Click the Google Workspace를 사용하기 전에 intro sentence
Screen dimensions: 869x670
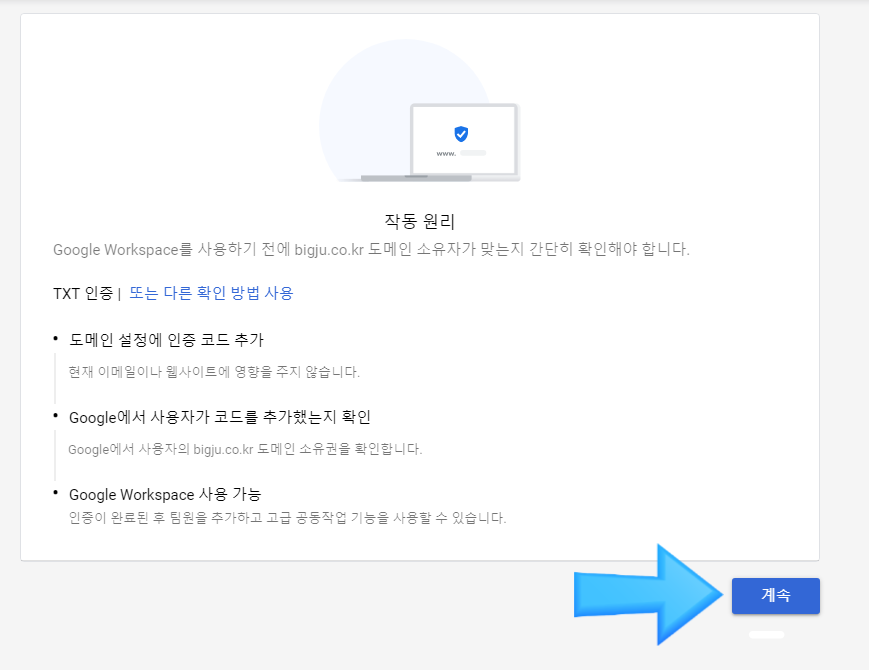[371, 249]
